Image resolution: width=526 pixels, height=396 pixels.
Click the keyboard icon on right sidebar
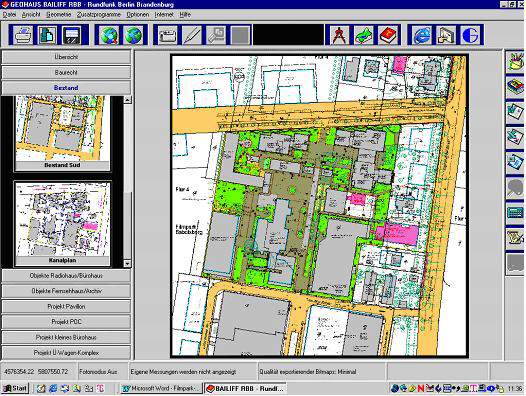click(x=515, y=213)
